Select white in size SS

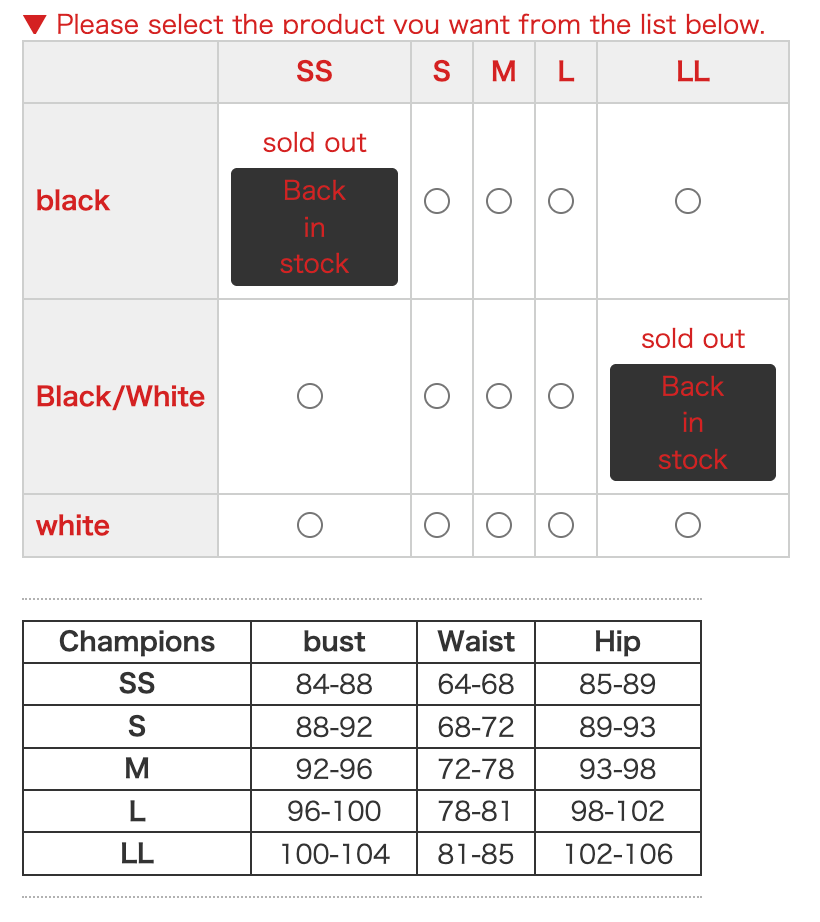[x=310, y=525]
